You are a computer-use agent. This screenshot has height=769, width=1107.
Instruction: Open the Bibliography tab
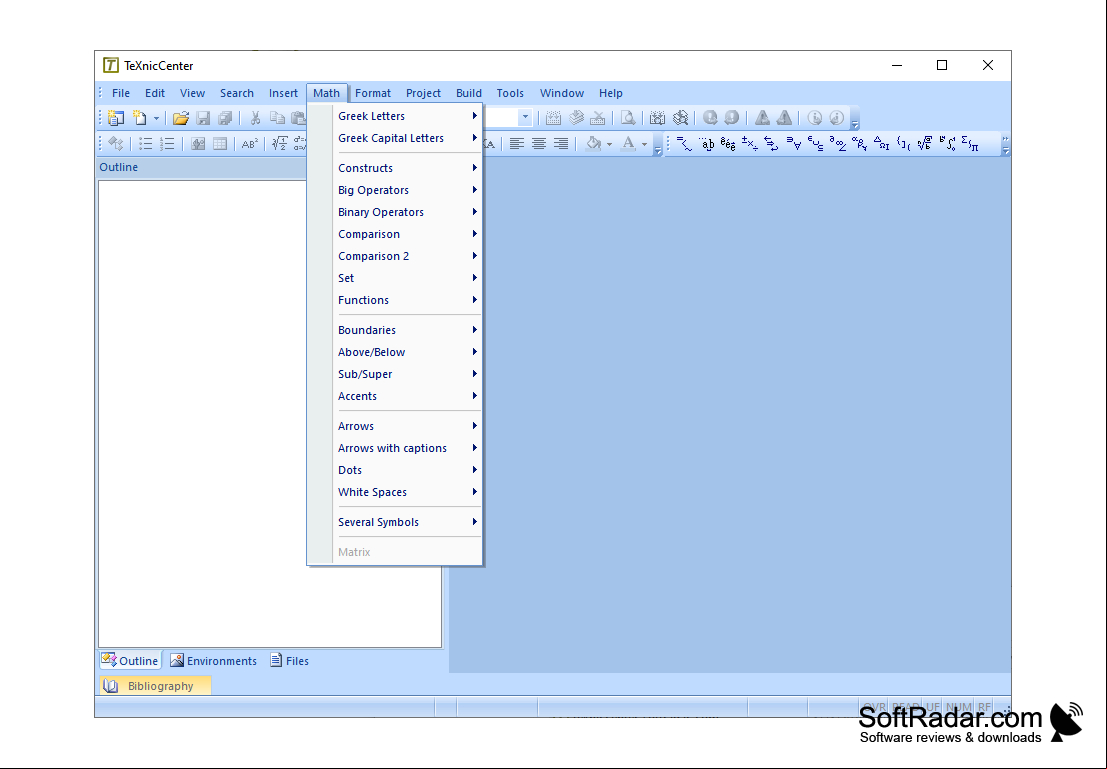click(x=155, y=686)
